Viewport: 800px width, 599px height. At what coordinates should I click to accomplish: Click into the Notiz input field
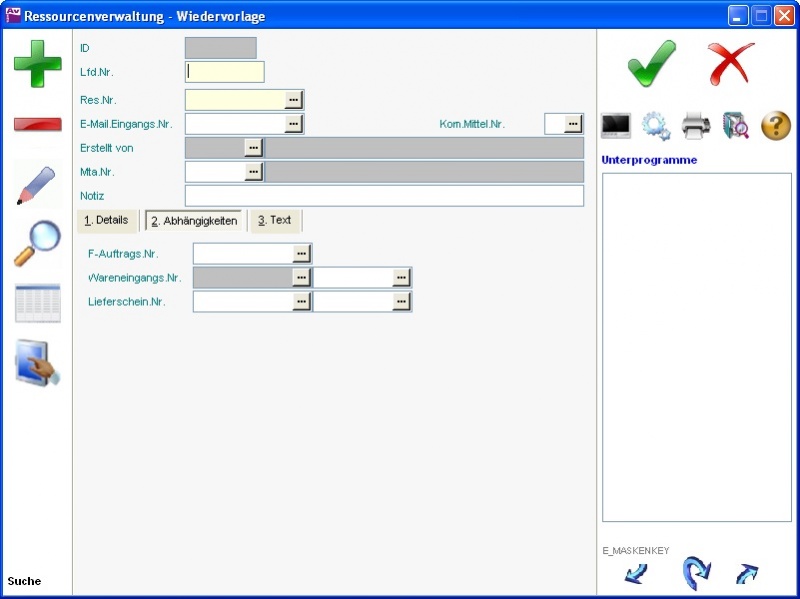point(384,196)
